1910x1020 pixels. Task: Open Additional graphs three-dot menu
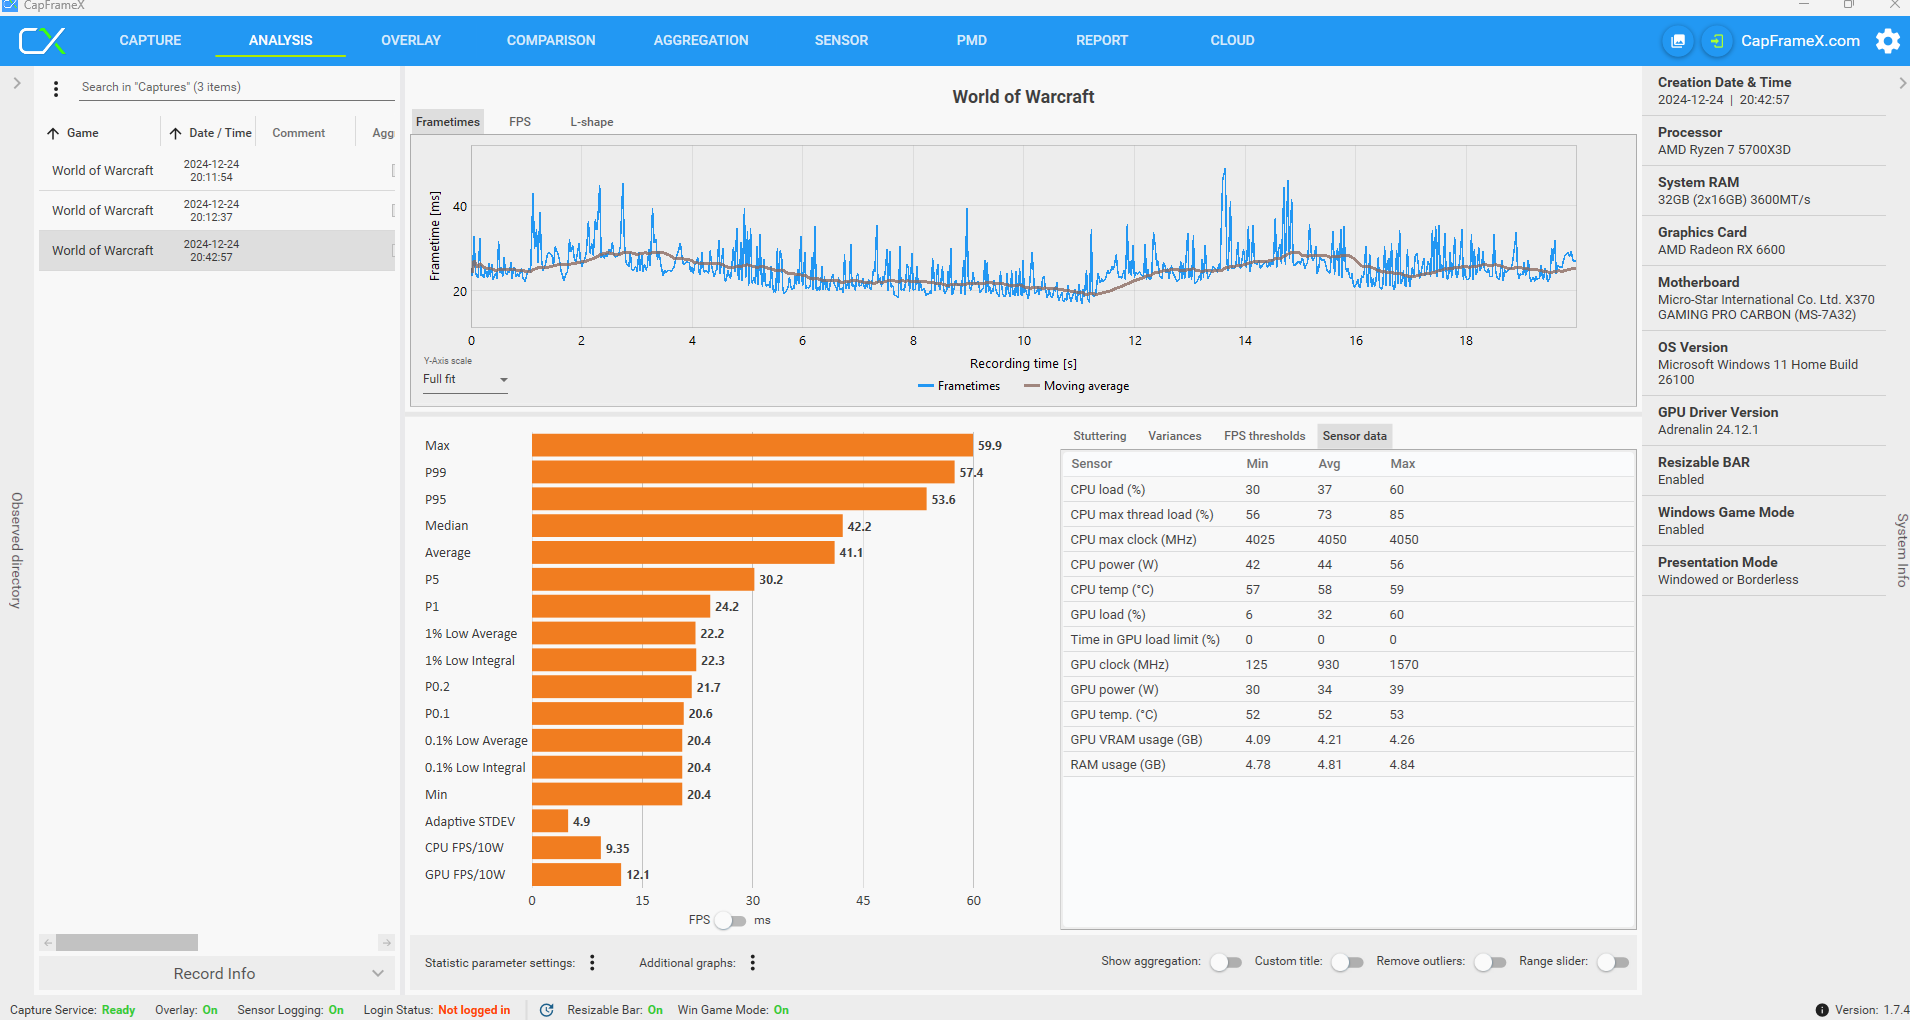[x=752, y=962]
